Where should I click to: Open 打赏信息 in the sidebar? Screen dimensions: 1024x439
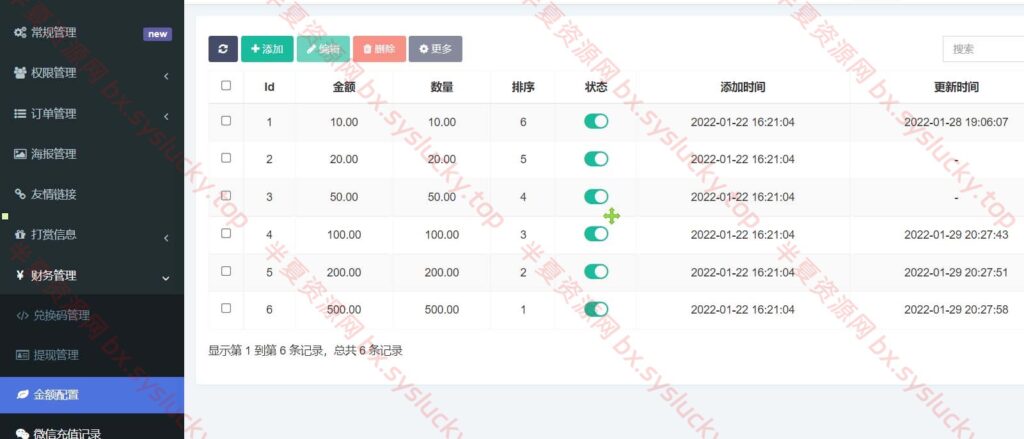91,235
